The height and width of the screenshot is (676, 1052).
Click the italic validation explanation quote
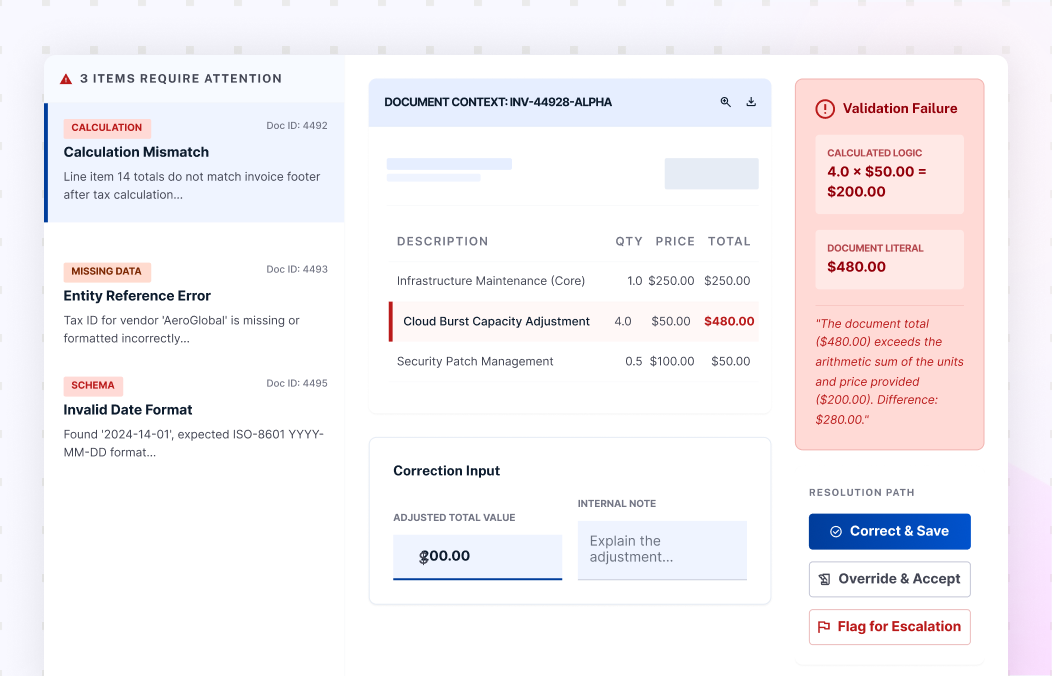[889, 372]
